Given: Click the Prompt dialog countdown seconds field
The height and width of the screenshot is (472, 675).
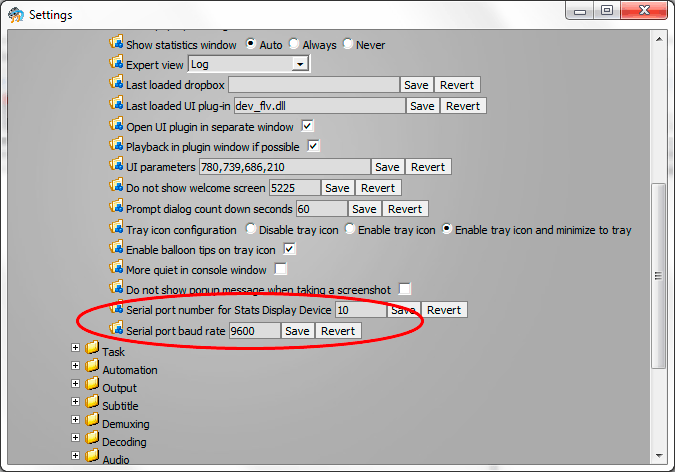Looking at the screenshot, I should tap(320, 209).
